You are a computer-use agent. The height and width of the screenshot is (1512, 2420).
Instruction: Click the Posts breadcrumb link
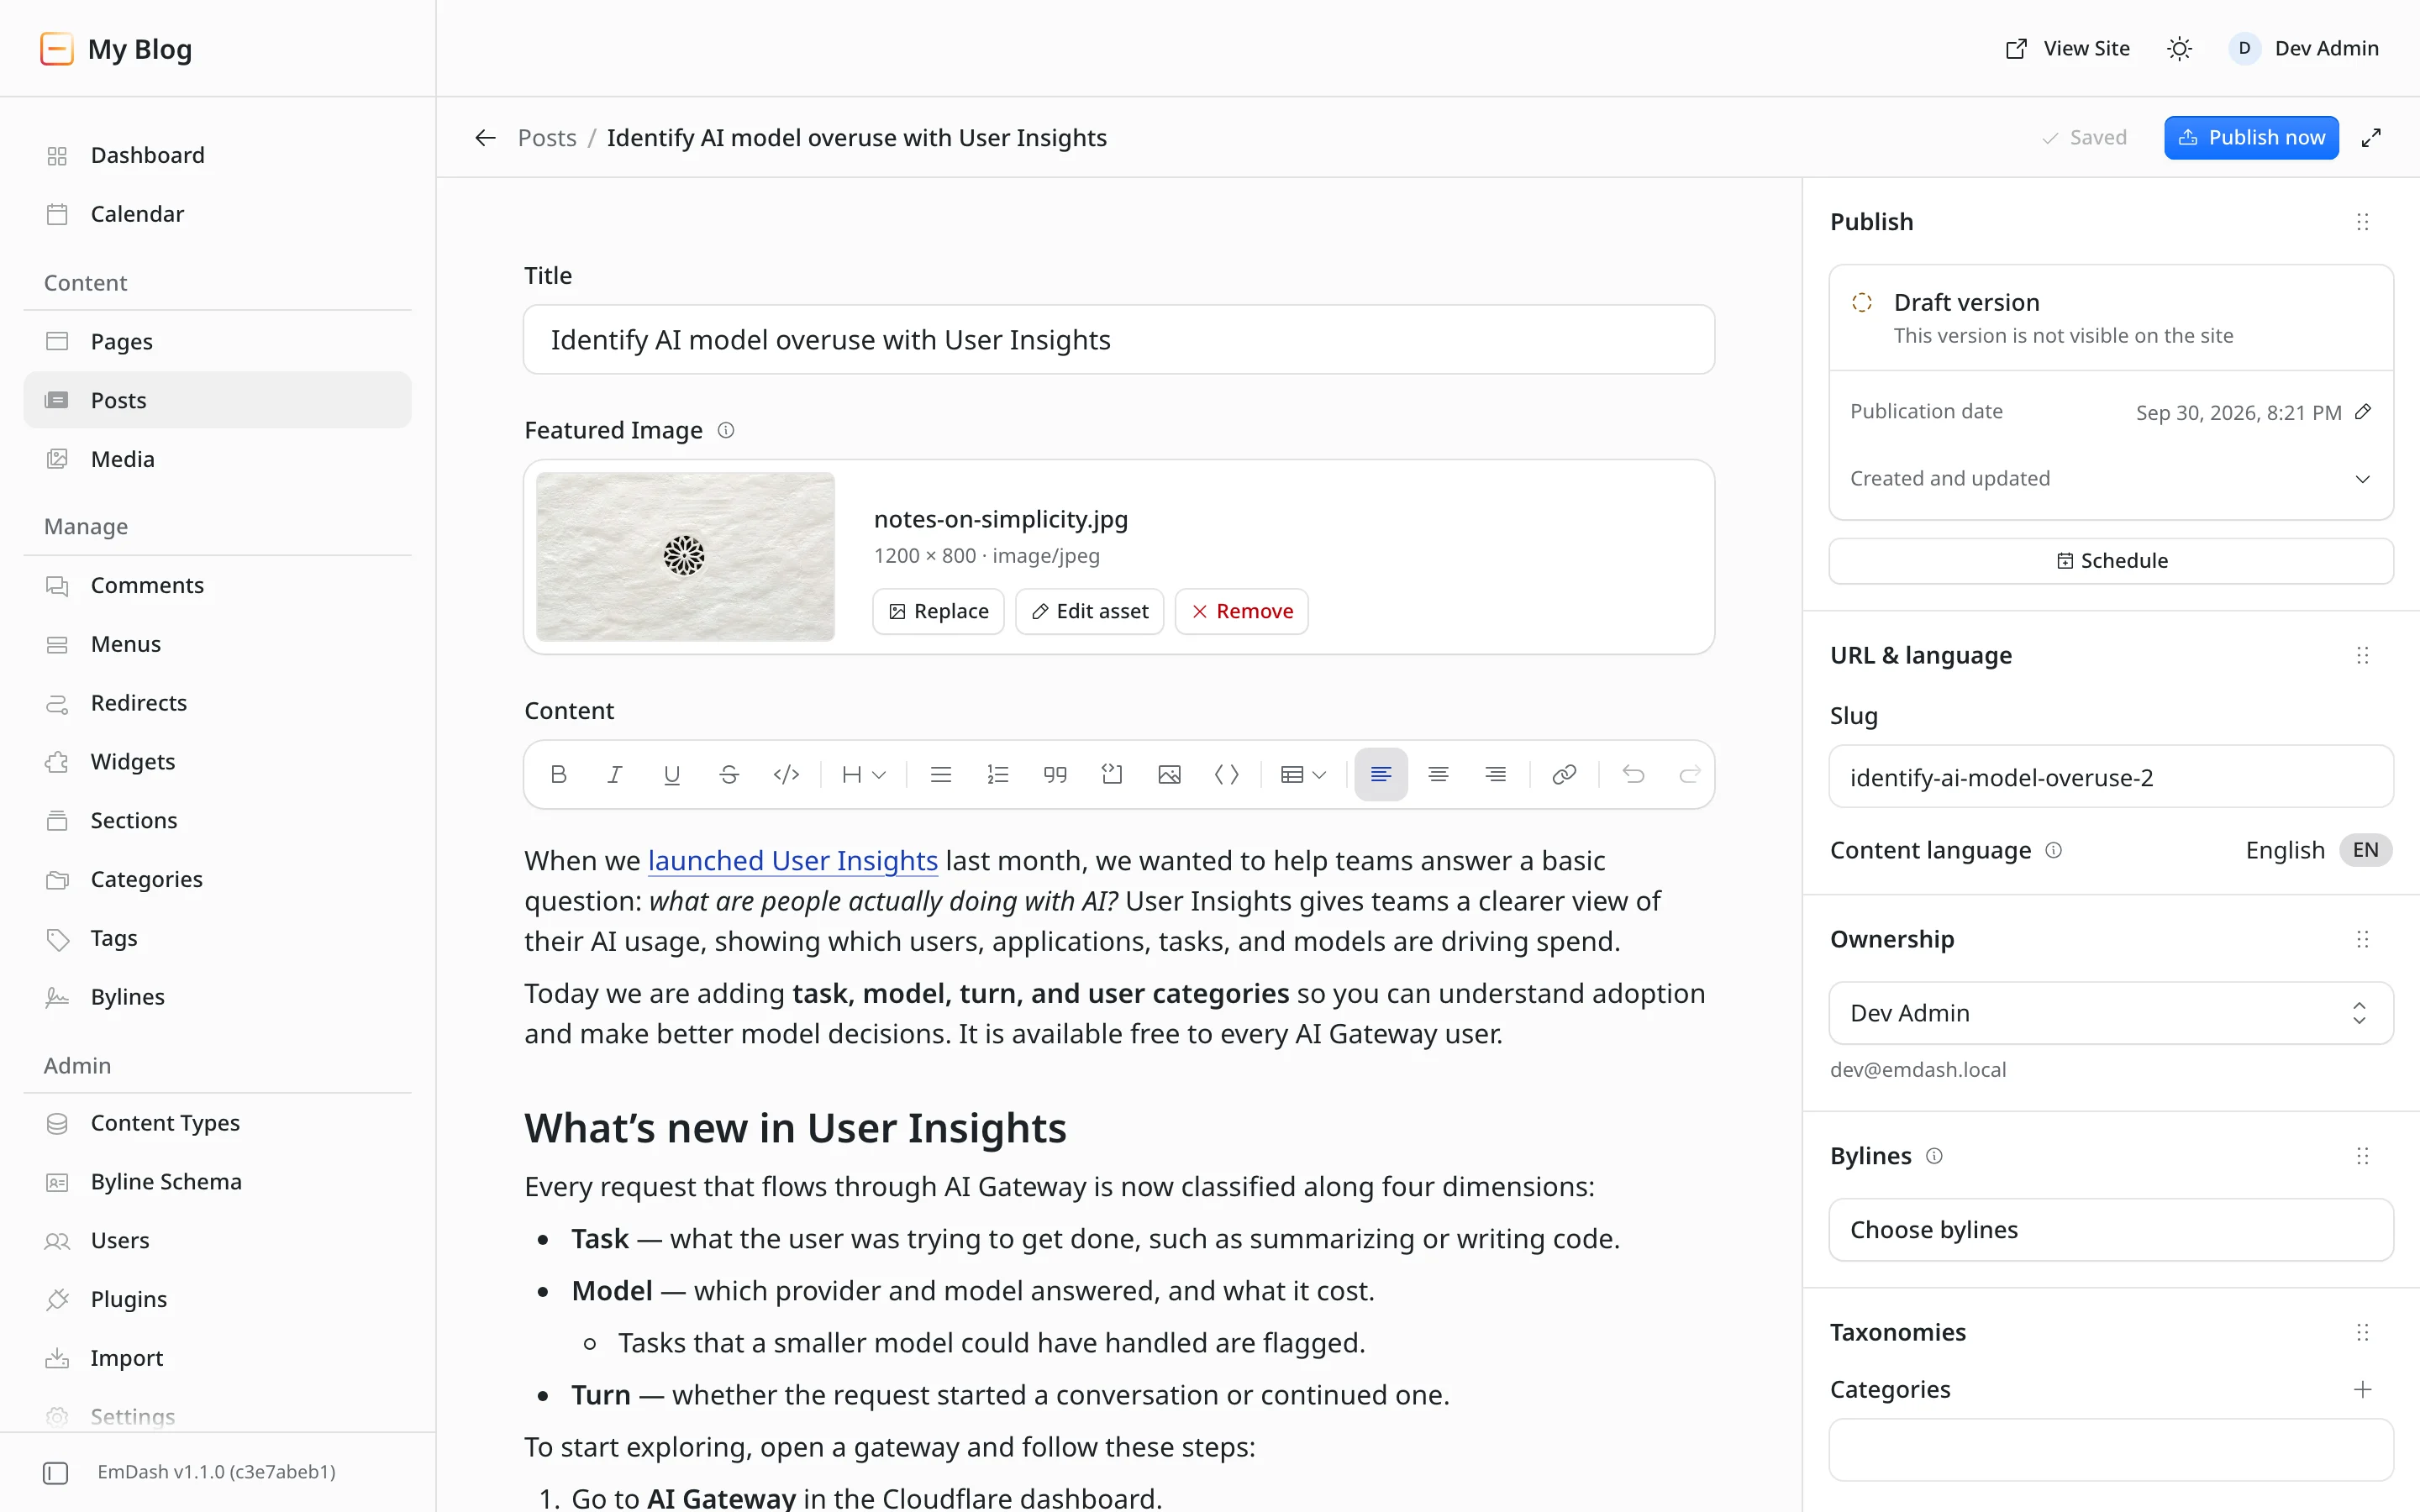[x=547, y=138]
